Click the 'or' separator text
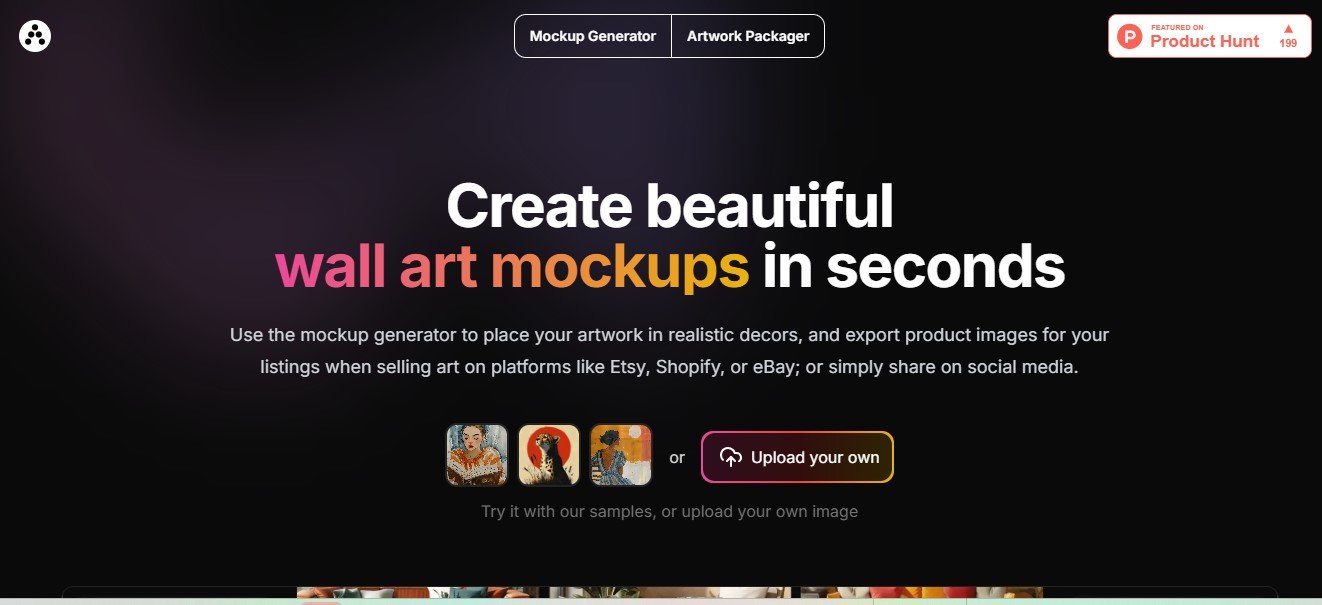The image size is (1322, 605). pos(677,458)
